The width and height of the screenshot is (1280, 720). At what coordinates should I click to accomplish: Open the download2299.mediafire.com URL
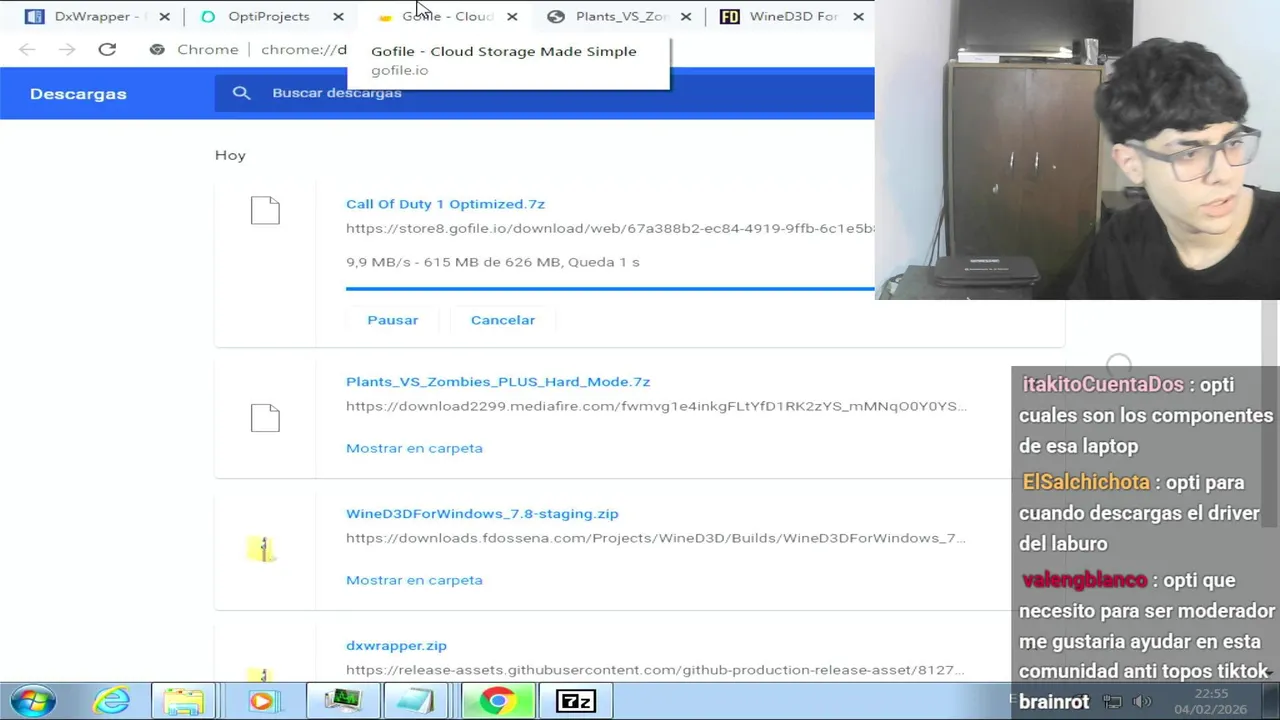point(656,406)
